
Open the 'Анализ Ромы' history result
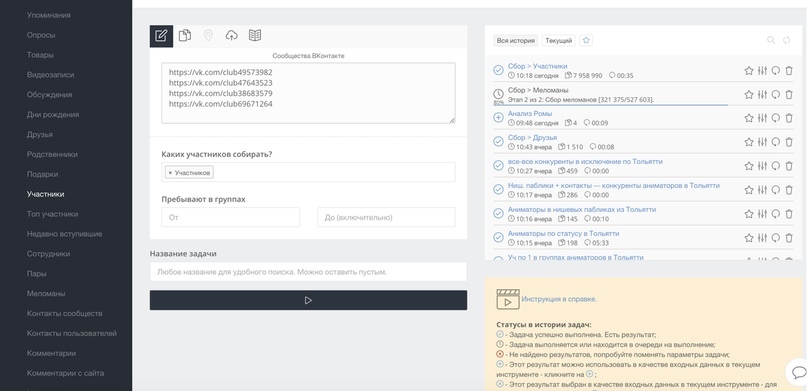point(530,114)
